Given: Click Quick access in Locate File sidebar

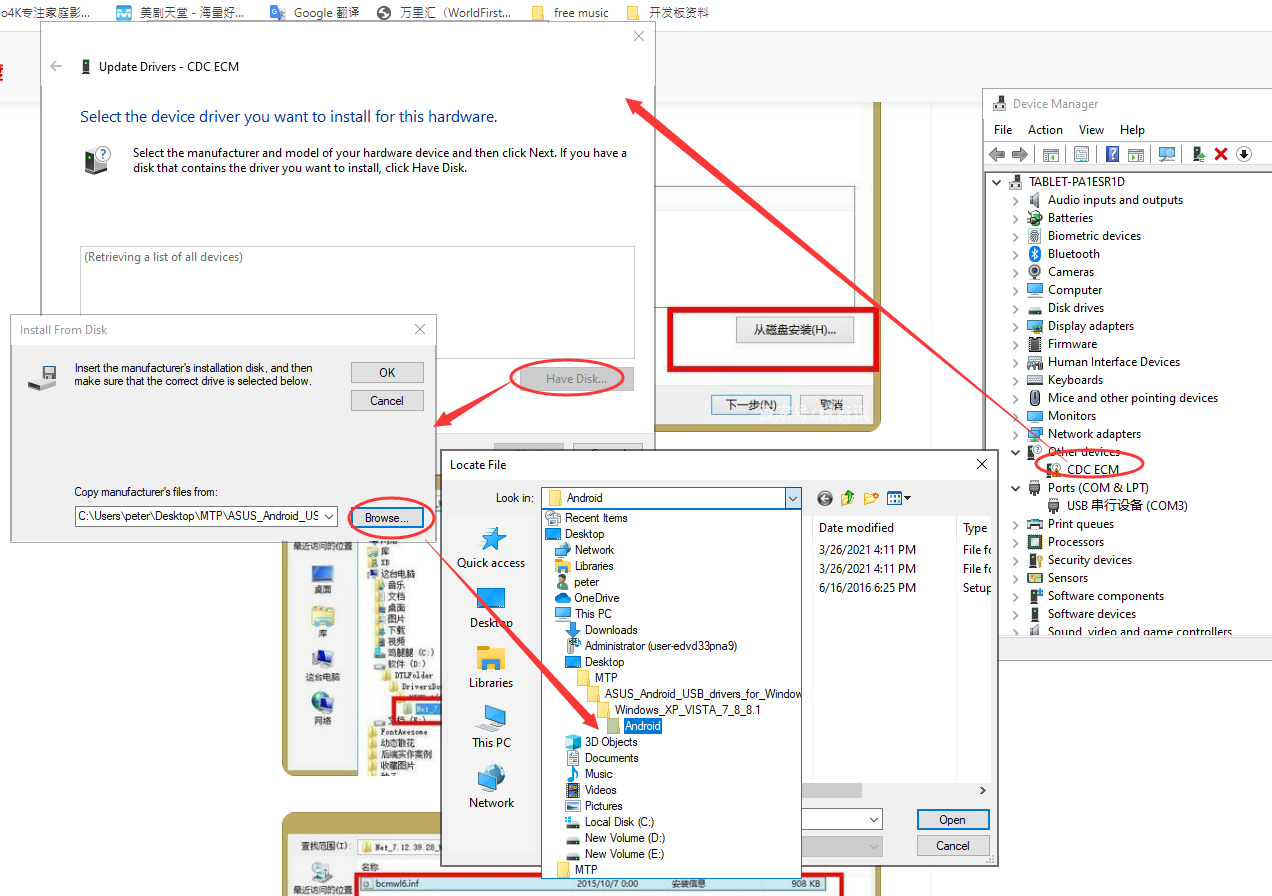Looking at the screenshot, I should [491, 548].
